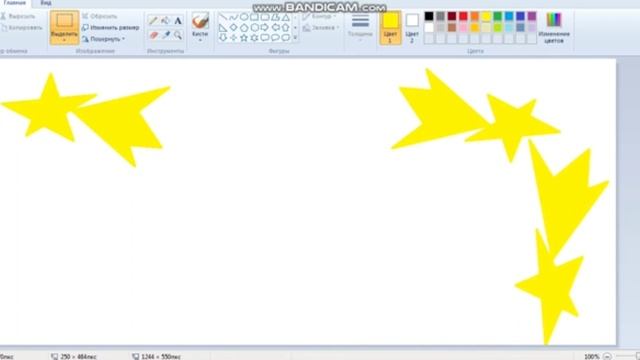Show next row of shapes gallery
This screenshot has height=360, width=640.
click(296, 28)
